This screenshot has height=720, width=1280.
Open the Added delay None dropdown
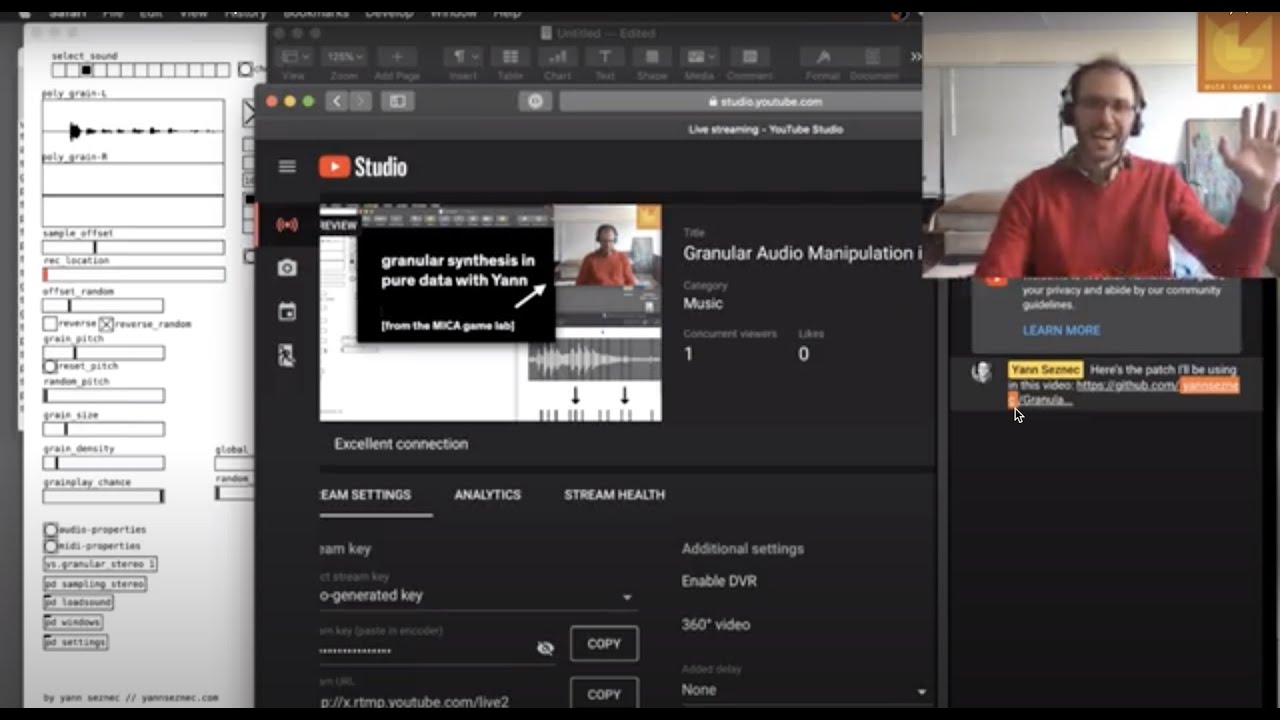coord(806,690)
